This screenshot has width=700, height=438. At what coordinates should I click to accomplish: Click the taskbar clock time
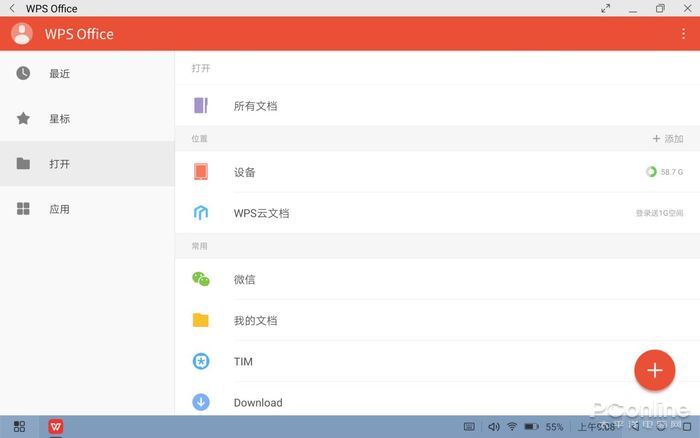coord(596,427)
